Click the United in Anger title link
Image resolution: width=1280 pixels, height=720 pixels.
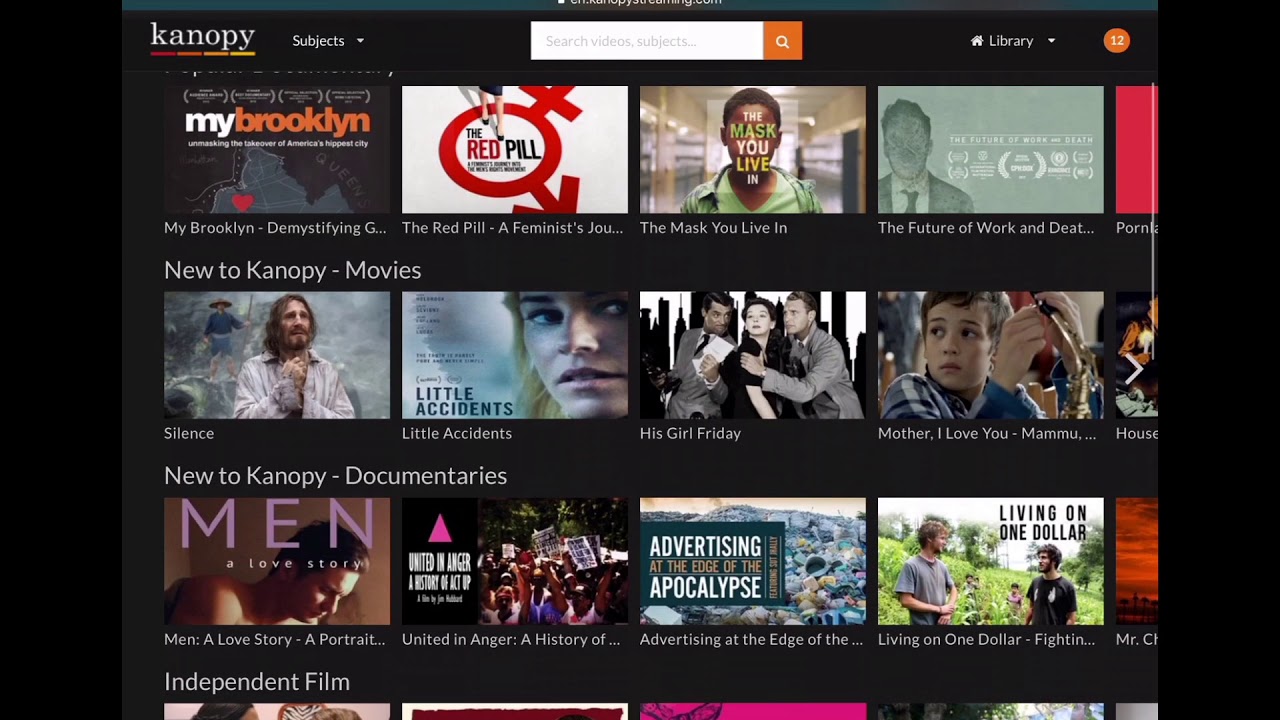[511, 639]
